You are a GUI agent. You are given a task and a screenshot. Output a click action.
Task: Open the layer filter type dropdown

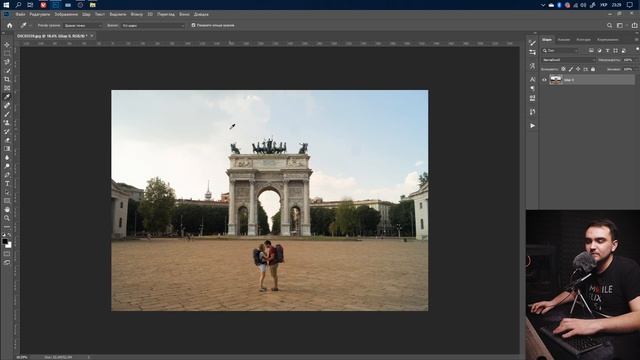560,51
